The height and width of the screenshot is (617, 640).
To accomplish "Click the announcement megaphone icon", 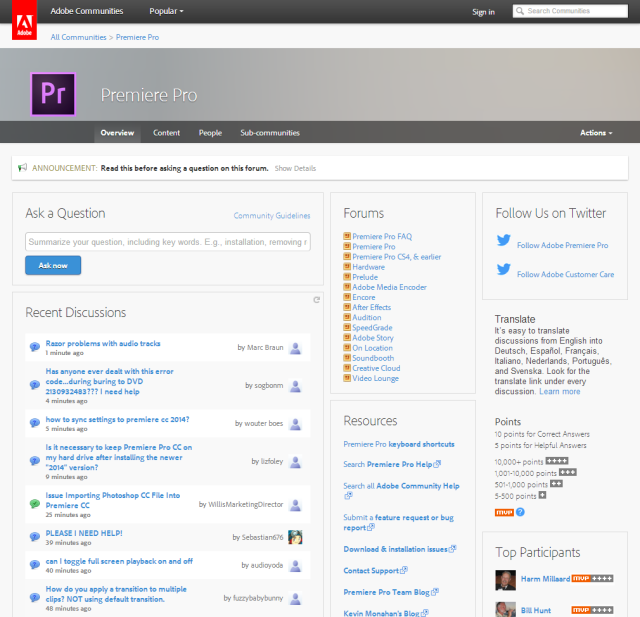I will 22,168.
